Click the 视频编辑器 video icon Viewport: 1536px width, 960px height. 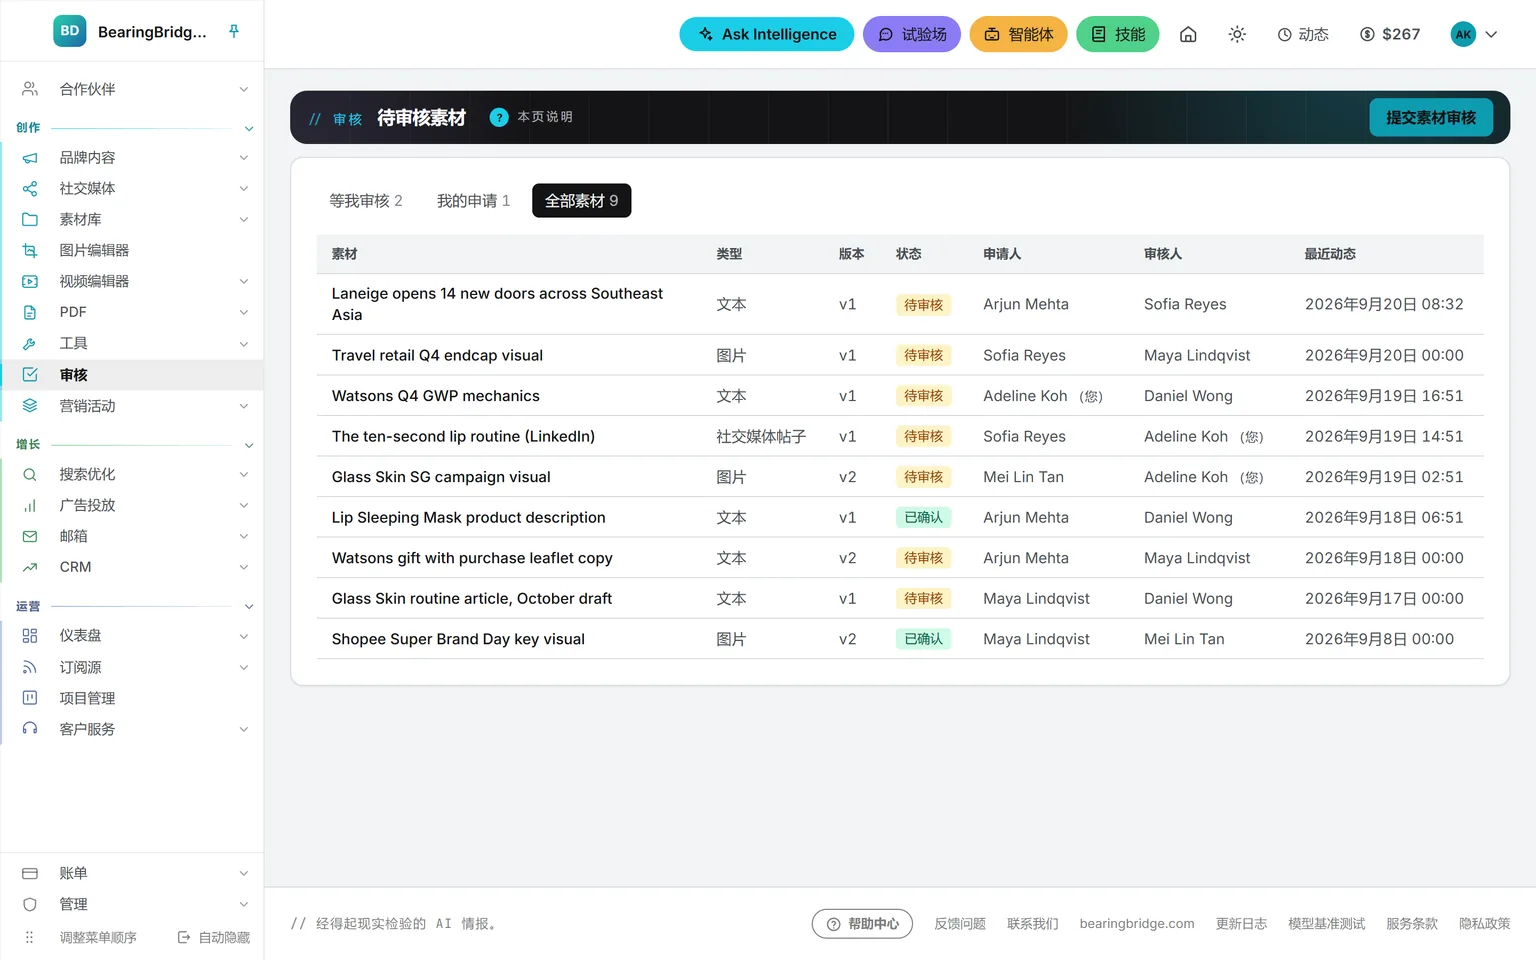(30, 281)
